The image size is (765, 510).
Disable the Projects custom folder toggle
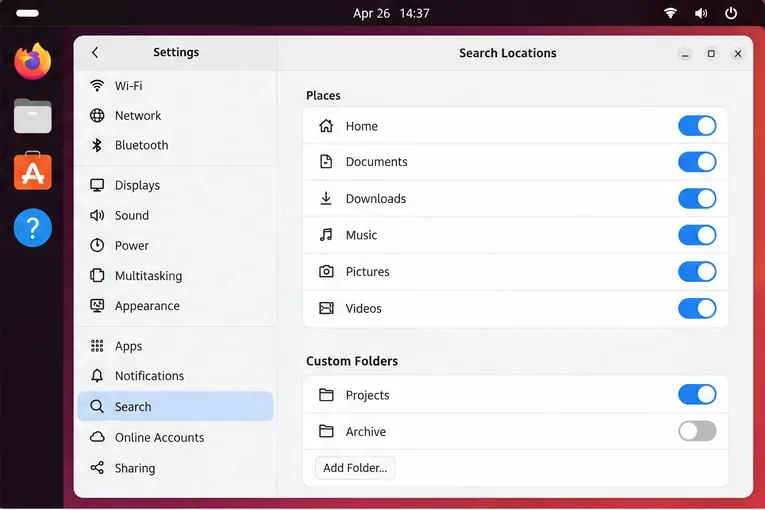click(x=697, y=394)
